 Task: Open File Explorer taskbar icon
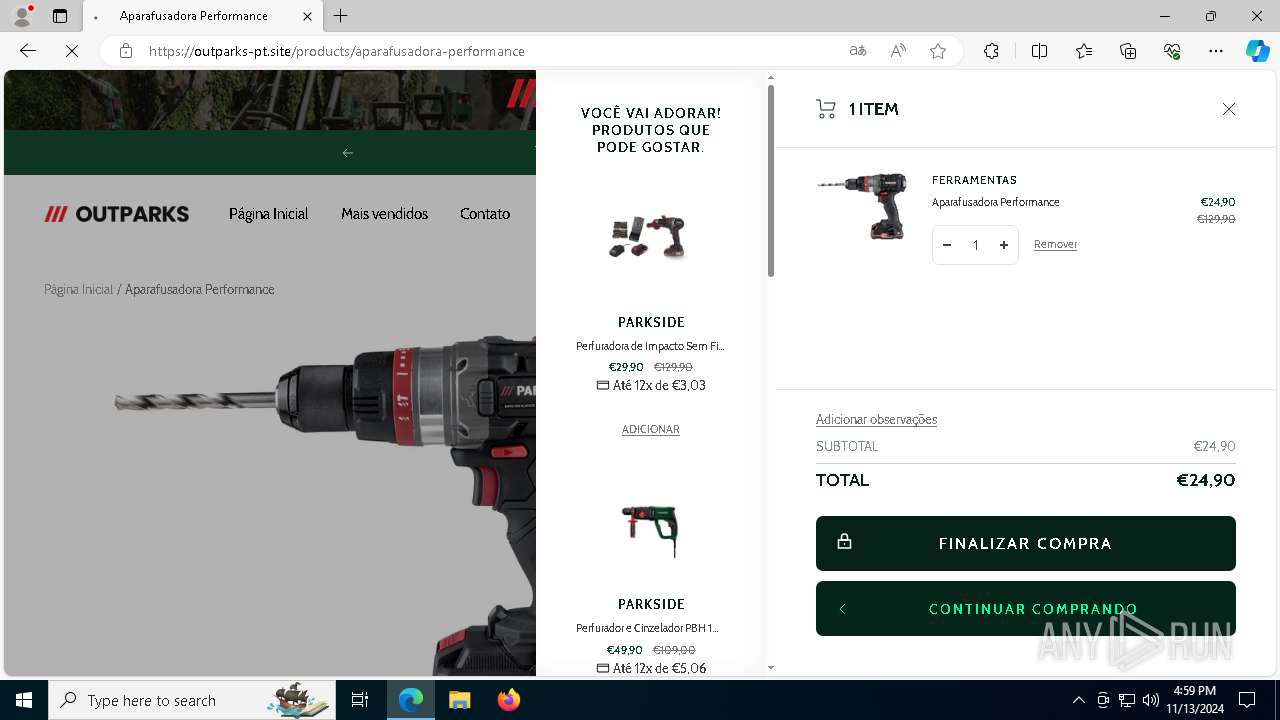[459, 700]
